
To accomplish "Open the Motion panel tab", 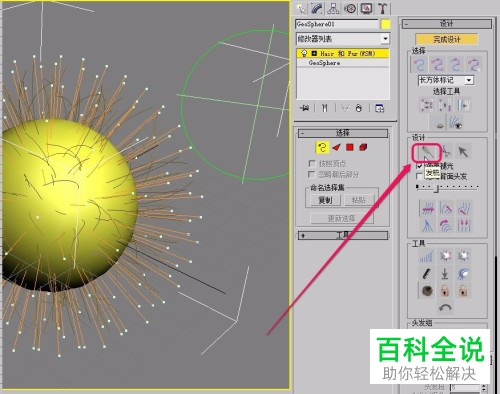I will [x=350, y=8].
